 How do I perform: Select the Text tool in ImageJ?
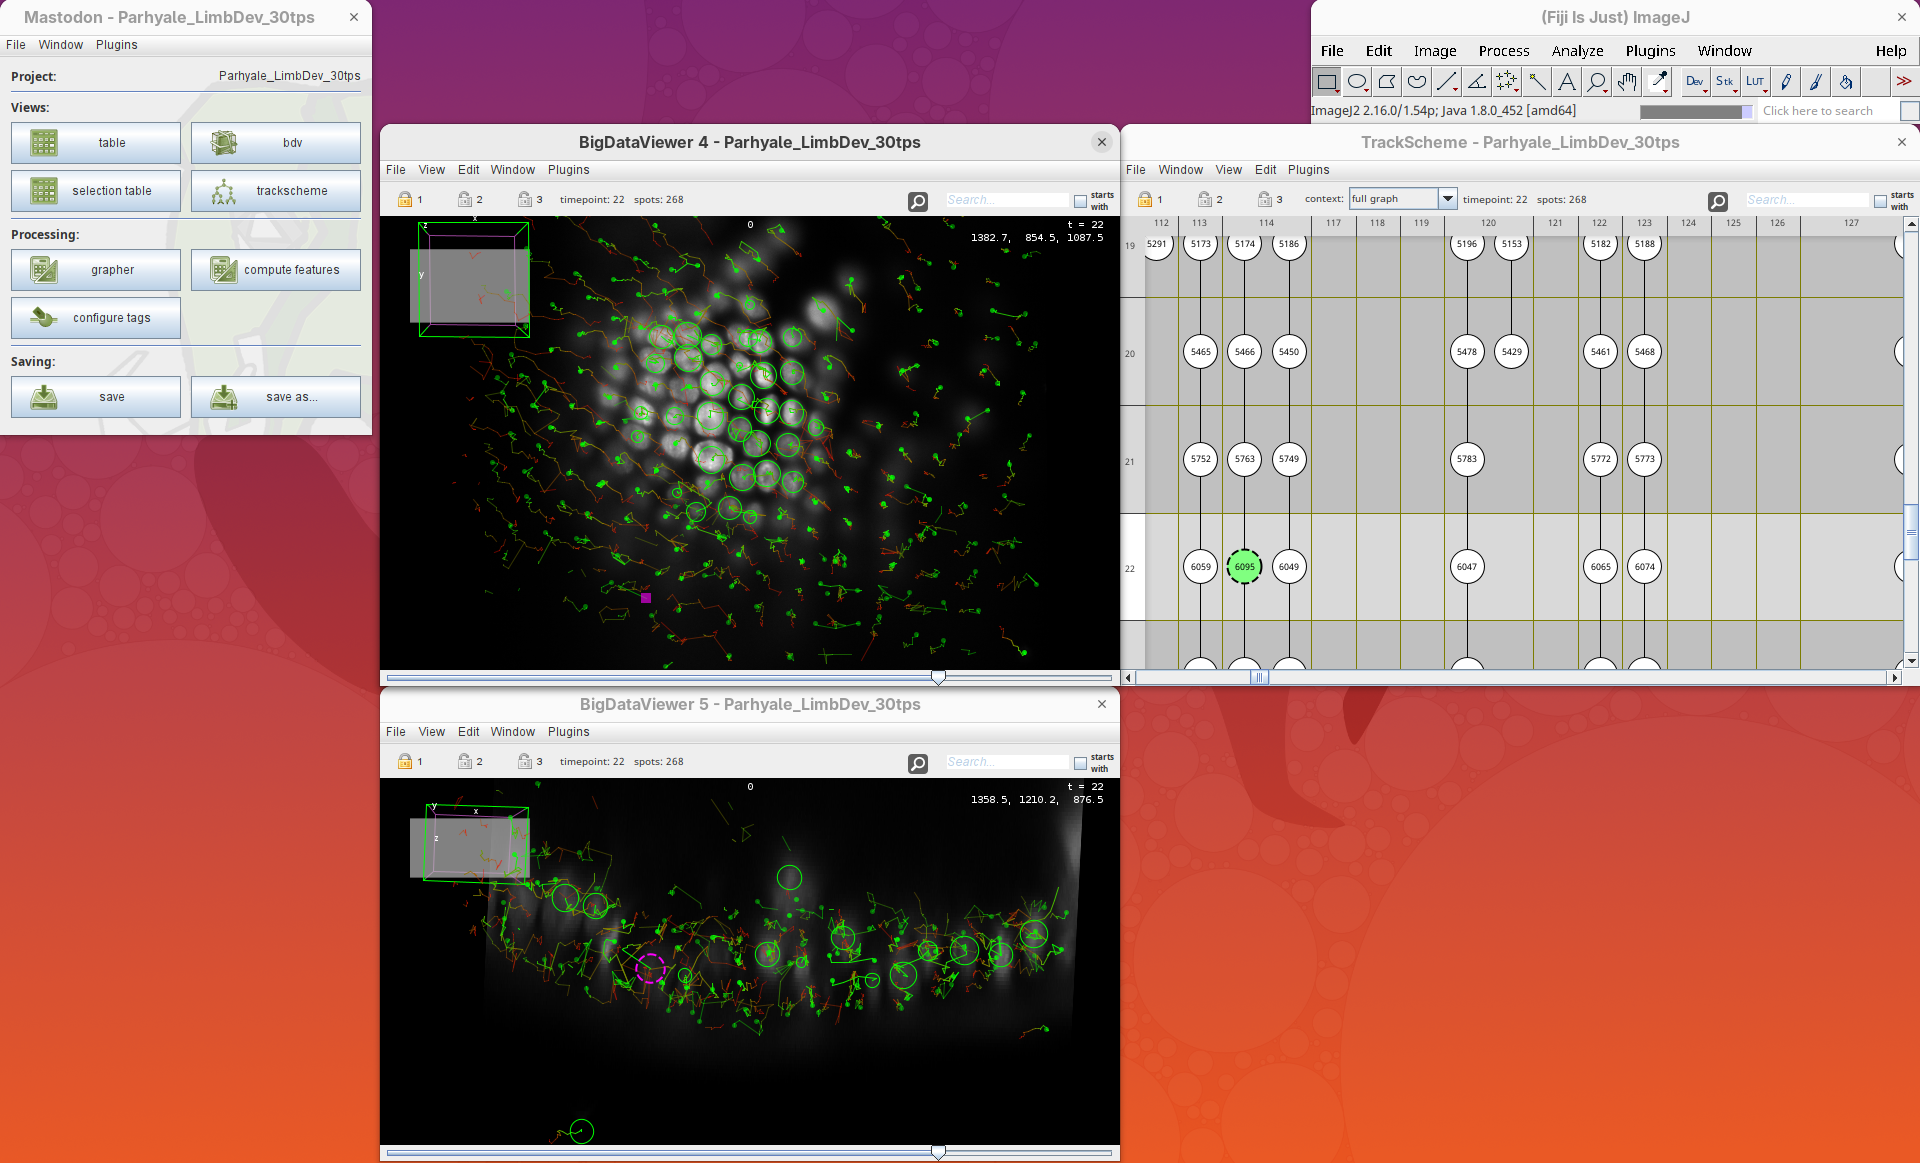[1567, 82]
